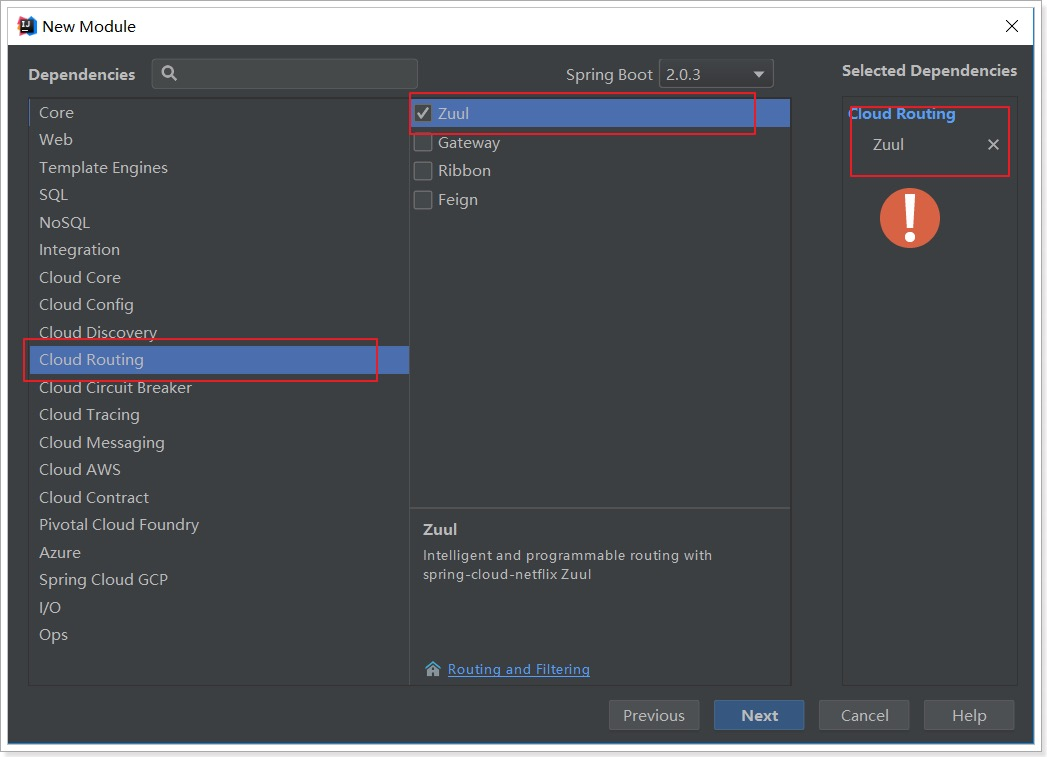Viewport: 1047px width, 757px height.
Task: Select the Azure category
Action: [x=219, y=553]
